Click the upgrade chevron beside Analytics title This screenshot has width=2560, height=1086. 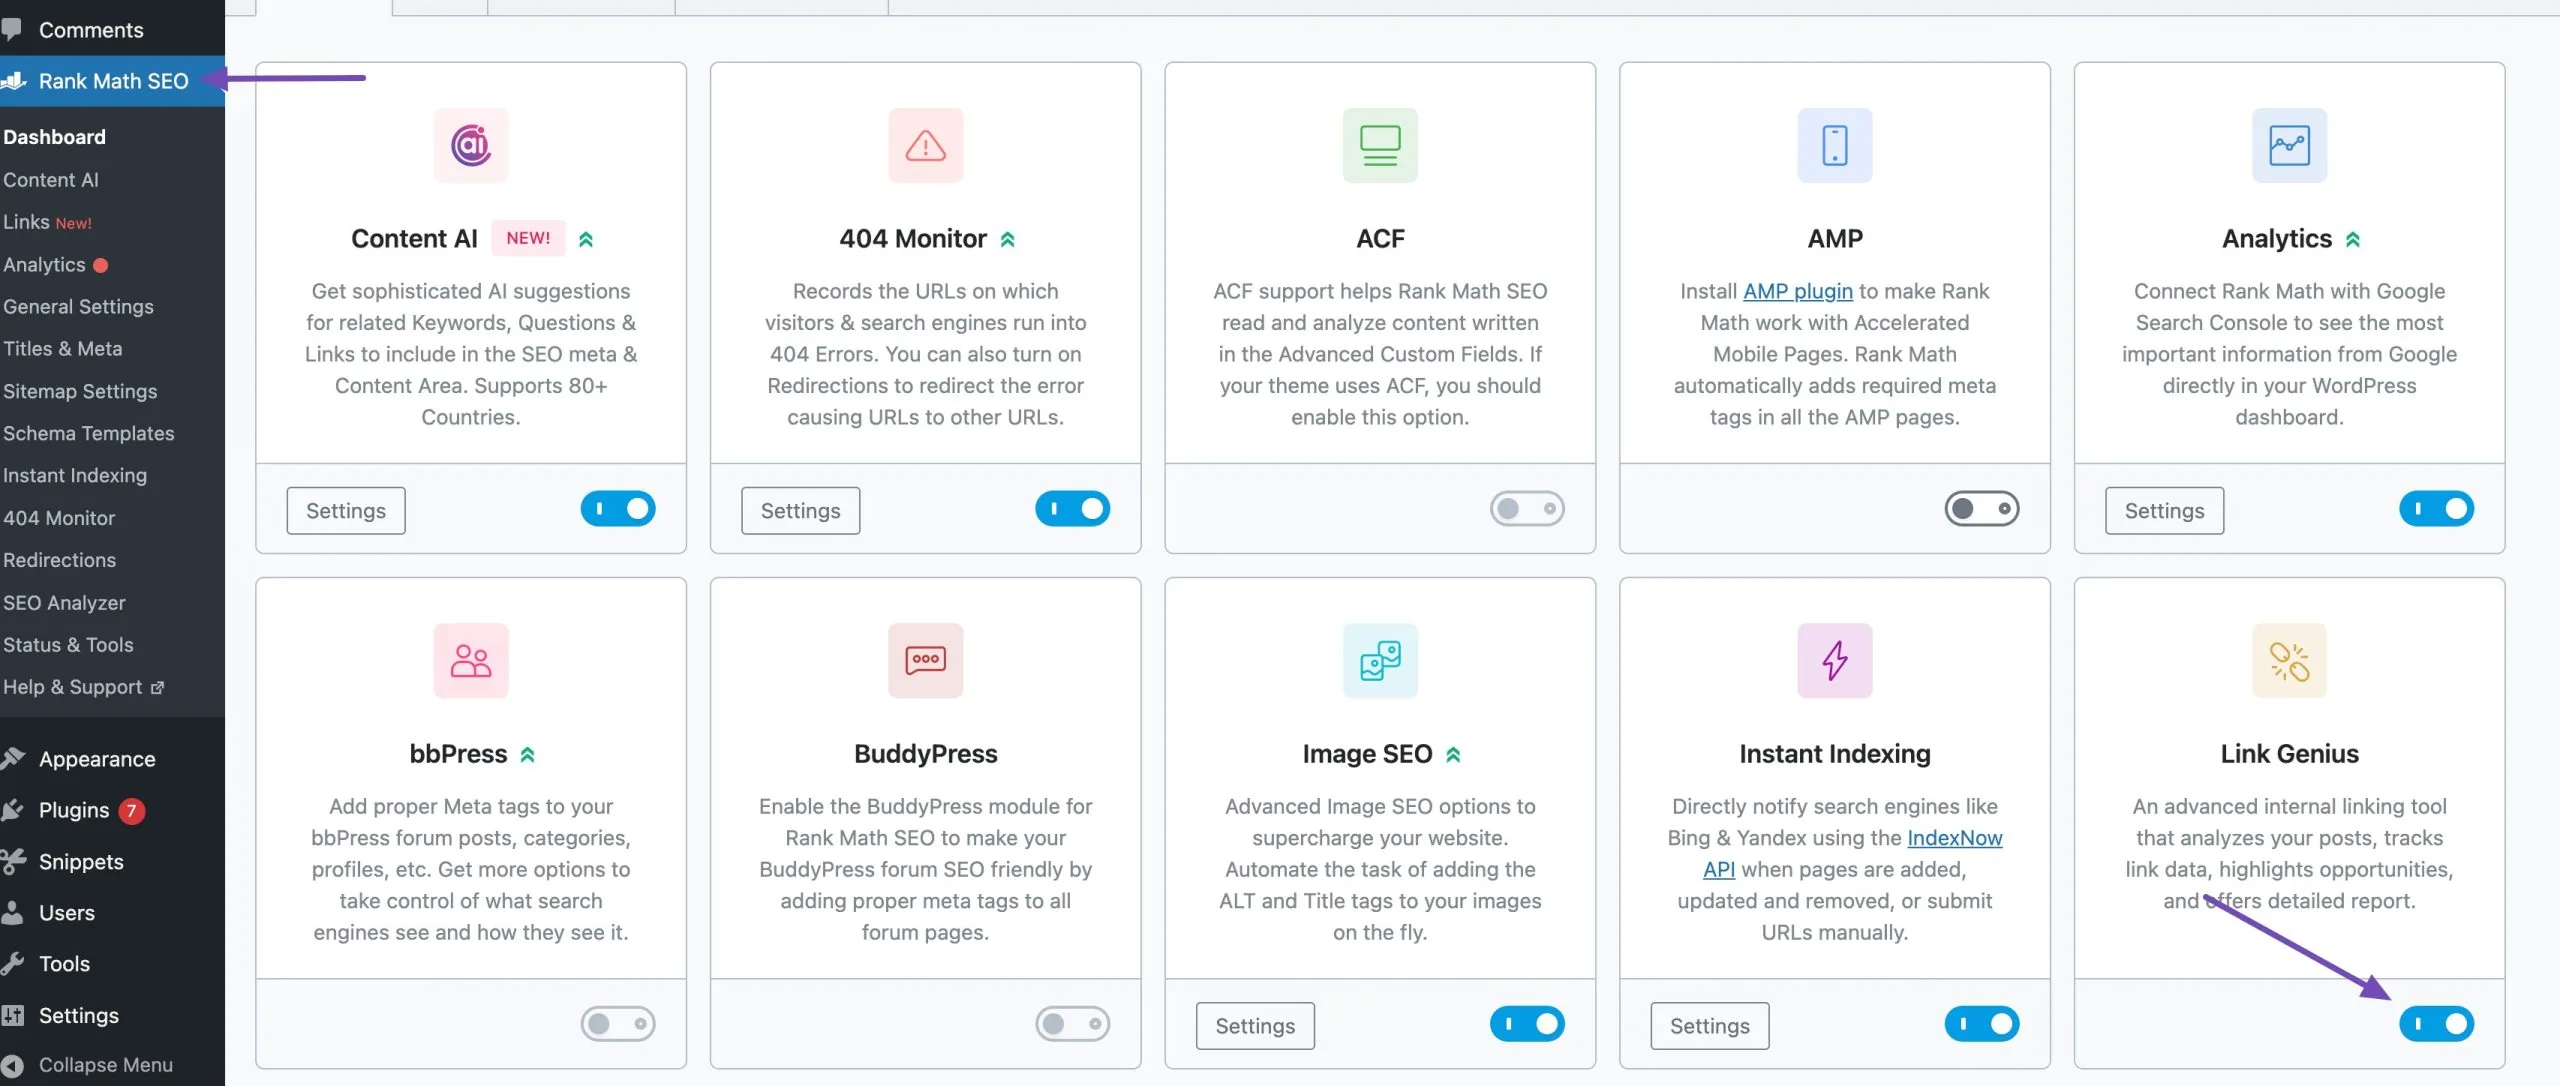point(2353,240)
